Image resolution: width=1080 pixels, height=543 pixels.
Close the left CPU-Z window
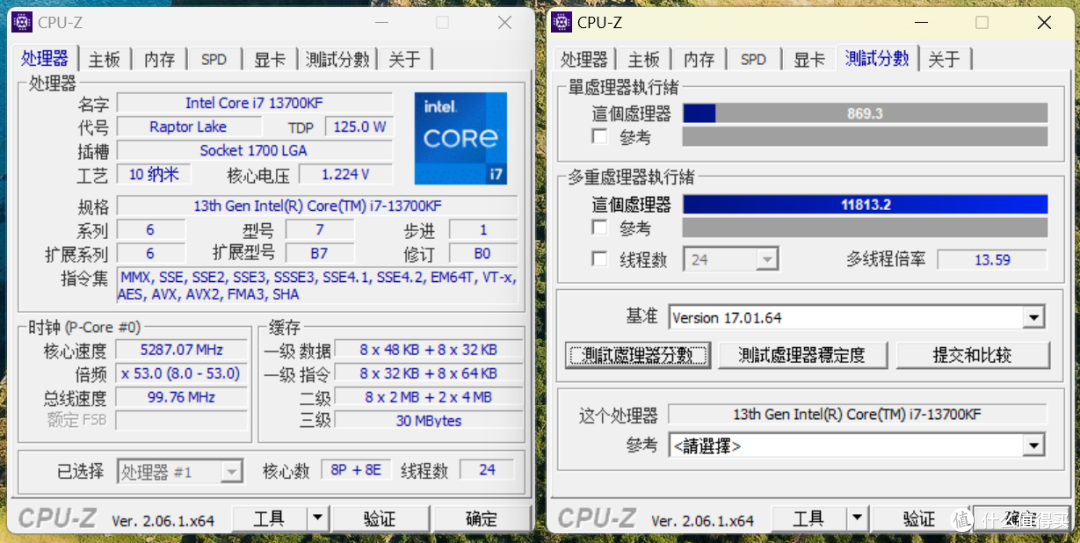click(505, 22)
